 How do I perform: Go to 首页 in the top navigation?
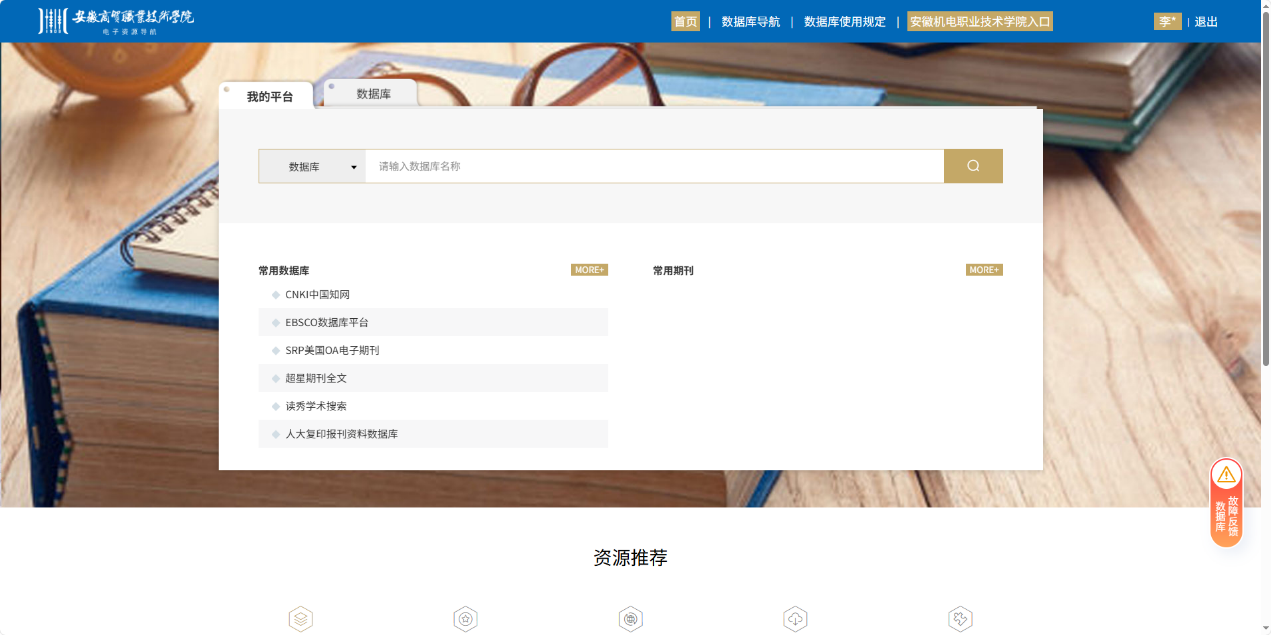coord(685,22)
